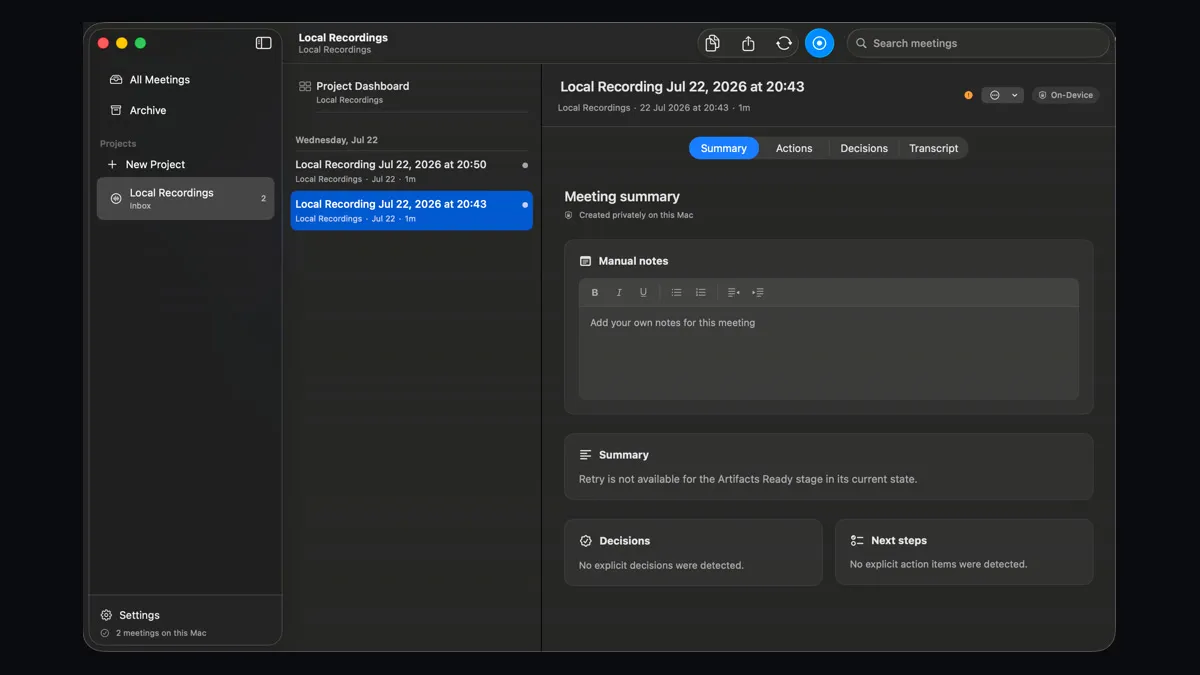Select recording from Jul 22 at 20:43

click(412, 210)
